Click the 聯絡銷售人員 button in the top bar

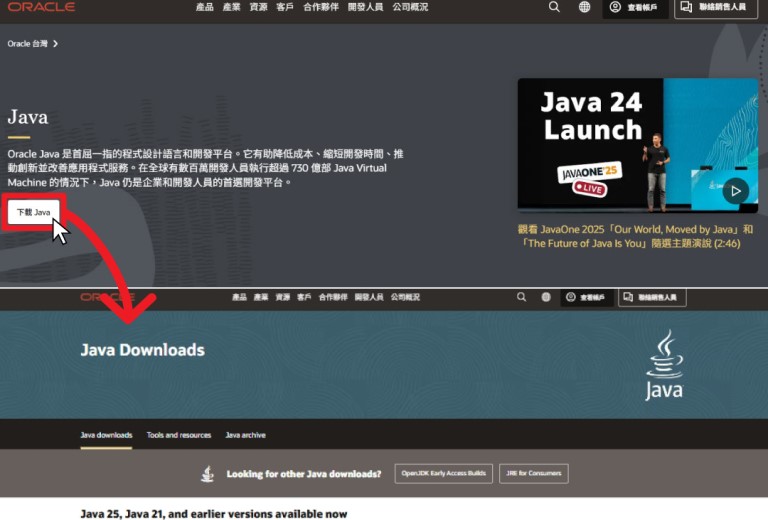click(716, 7)
